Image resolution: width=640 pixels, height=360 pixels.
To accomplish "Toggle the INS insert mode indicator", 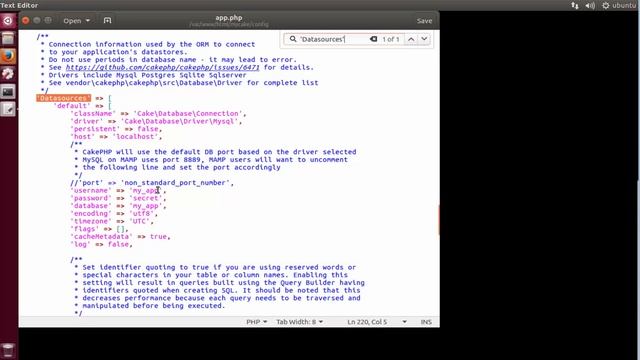I will click(426, 322).
